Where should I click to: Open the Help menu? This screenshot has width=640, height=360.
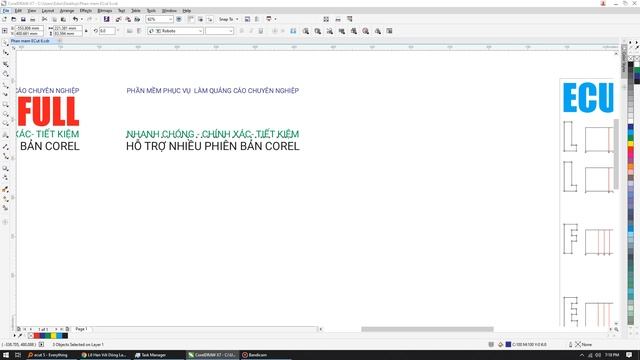187,11
